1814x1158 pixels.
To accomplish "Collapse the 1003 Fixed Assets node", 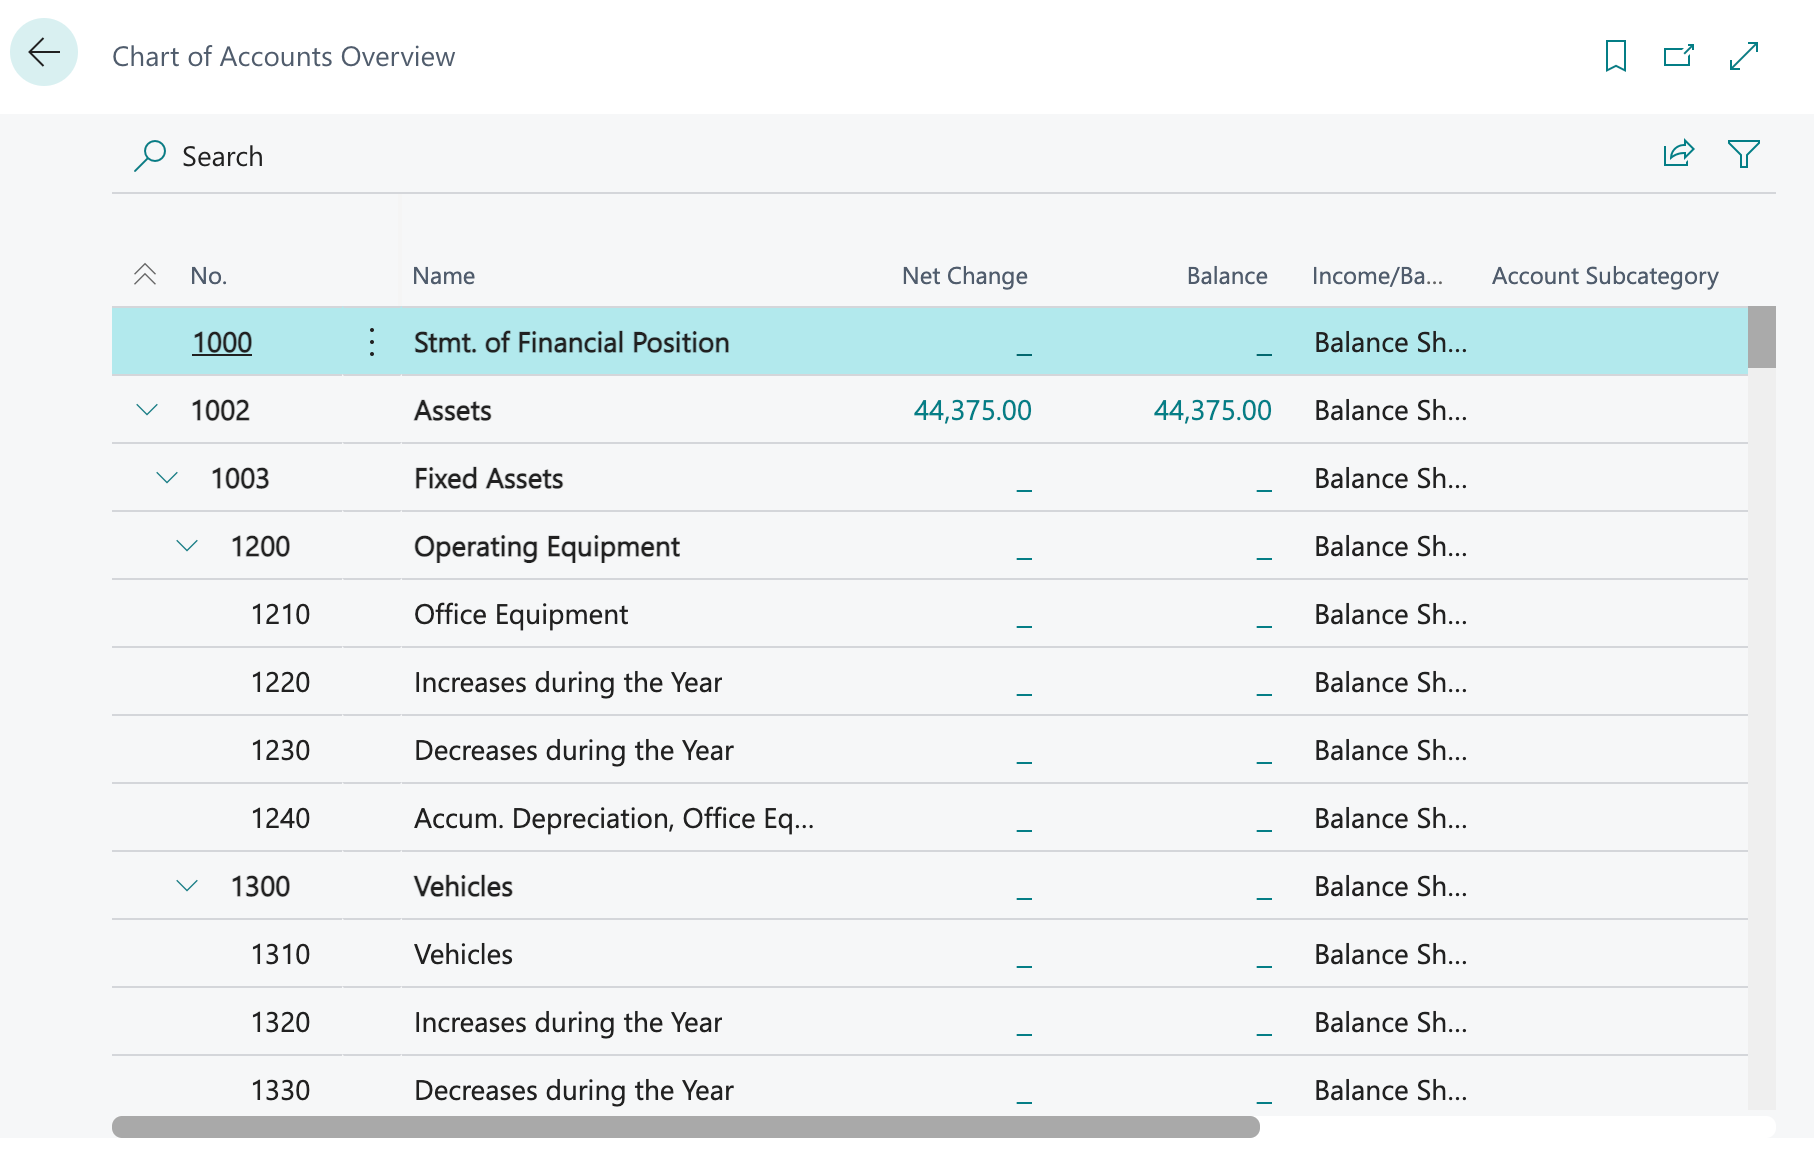I will (167, 478).
